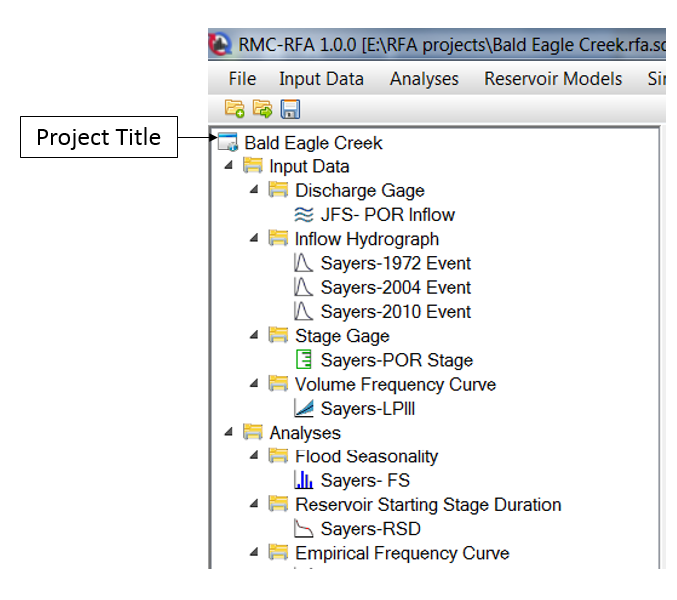Select the Empirical Frequency Curve label
The width and height of the screenshot is (677, 600).
(402, 553)
